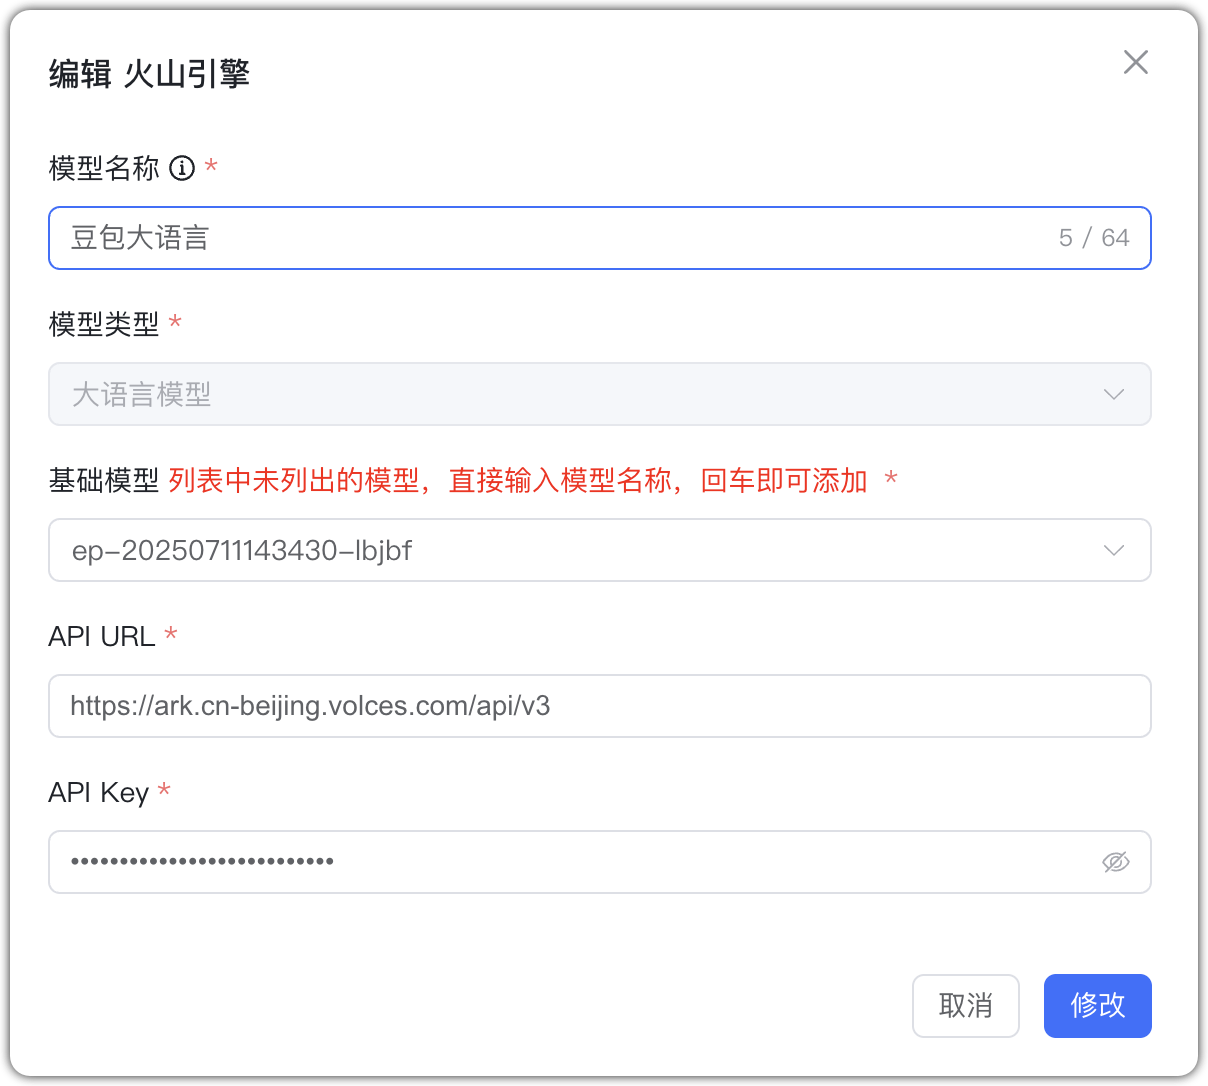Click into the API URL field

click(x=600, y=706)
